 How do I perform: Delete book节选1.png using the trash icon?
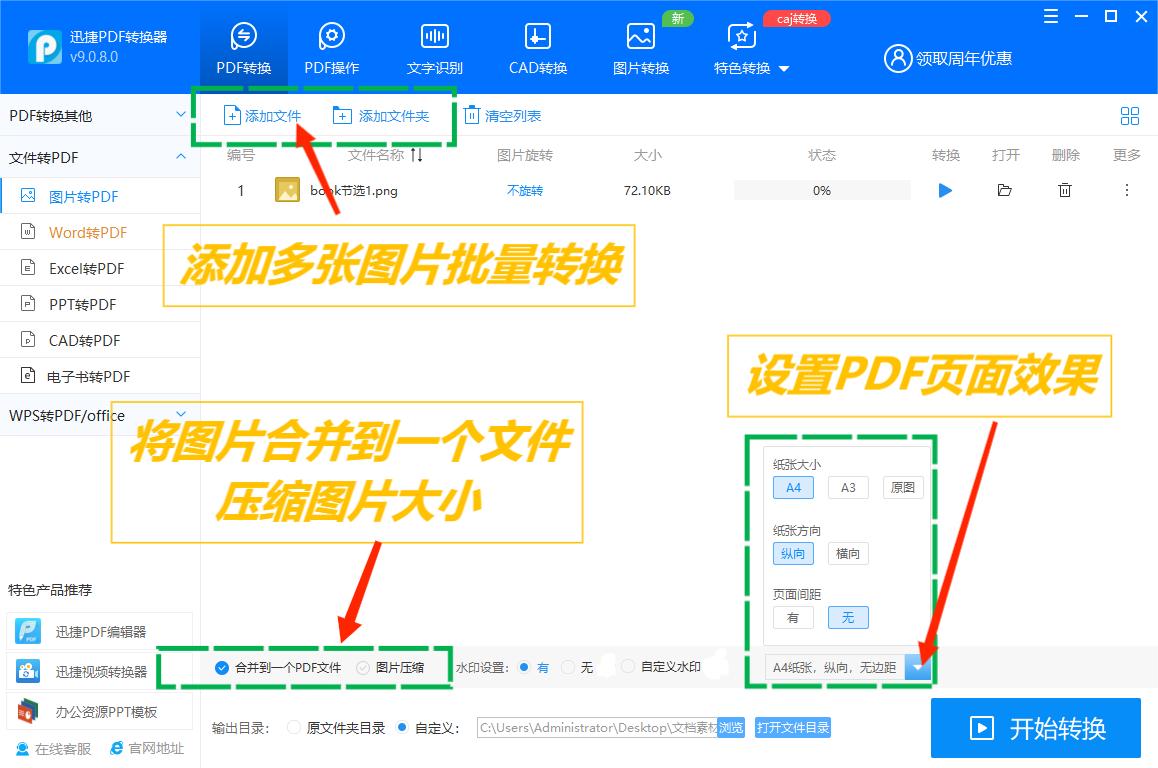point(1065,190)
